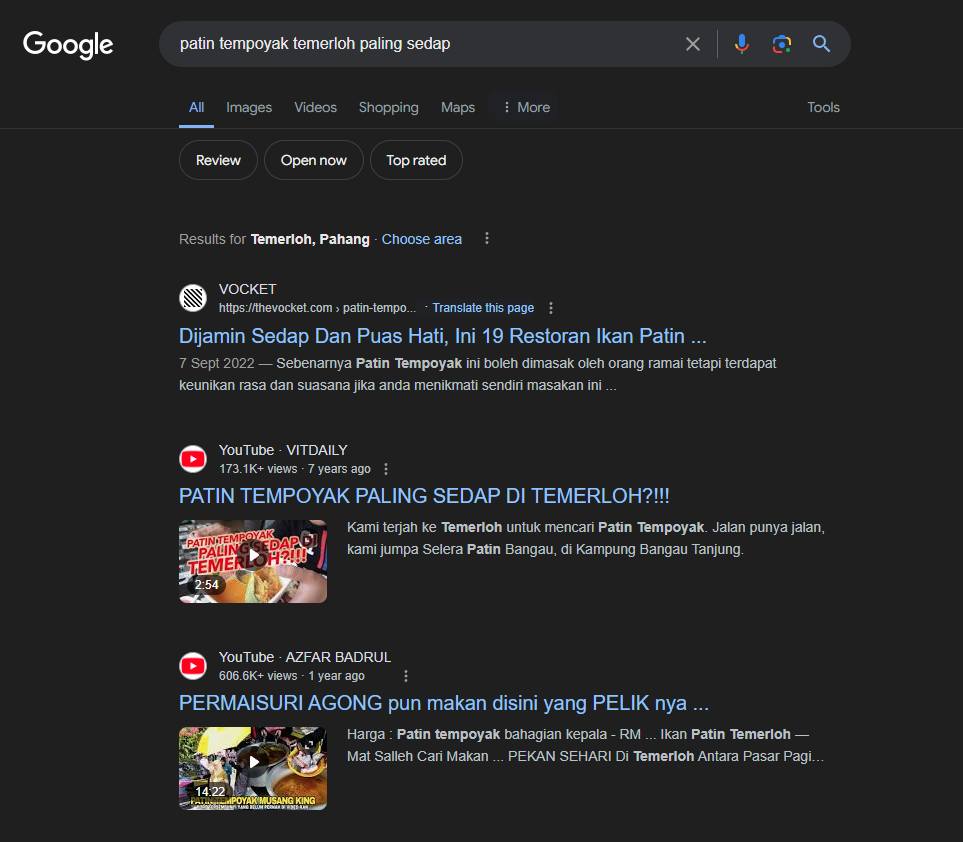This screenshot has height=842, width=963.
Task: Switch to the Videos tab
Action: (315, 107)
